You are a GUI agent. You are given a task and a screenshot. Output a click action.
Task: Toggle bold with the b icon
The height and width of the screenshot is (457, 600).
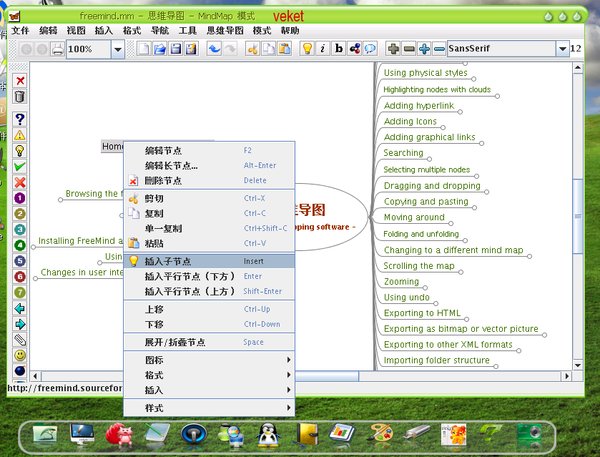339,49
